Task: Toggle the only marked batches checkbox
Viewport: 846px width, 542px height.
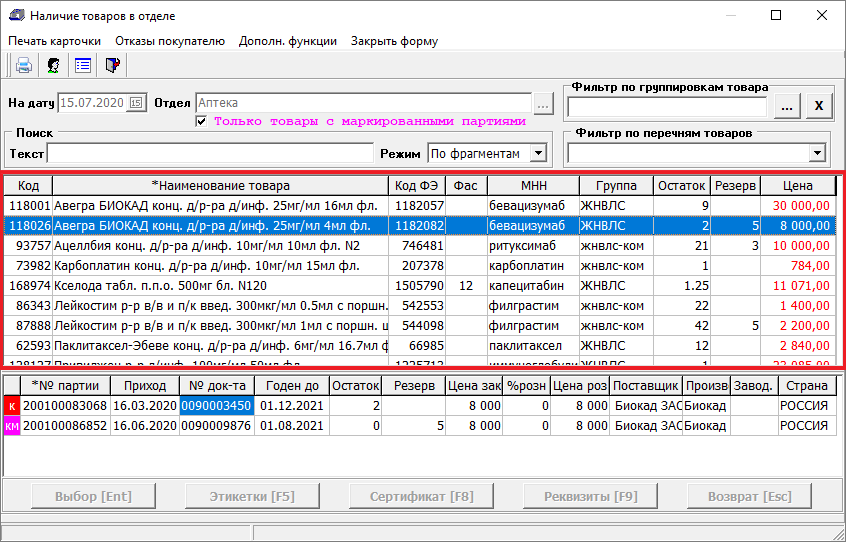Action: 202,121
